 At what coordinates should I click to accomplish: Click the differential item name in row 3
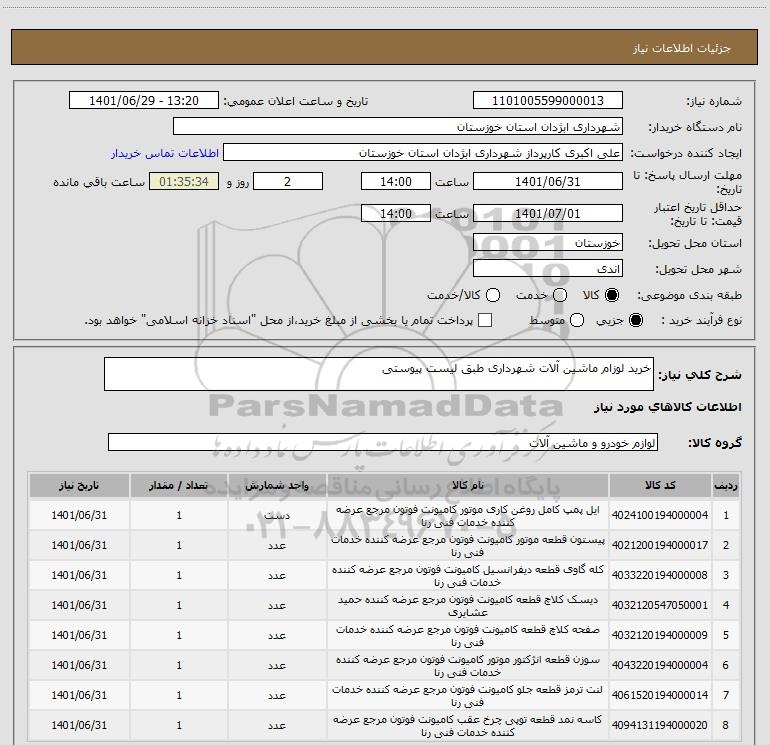pos(468,576)
